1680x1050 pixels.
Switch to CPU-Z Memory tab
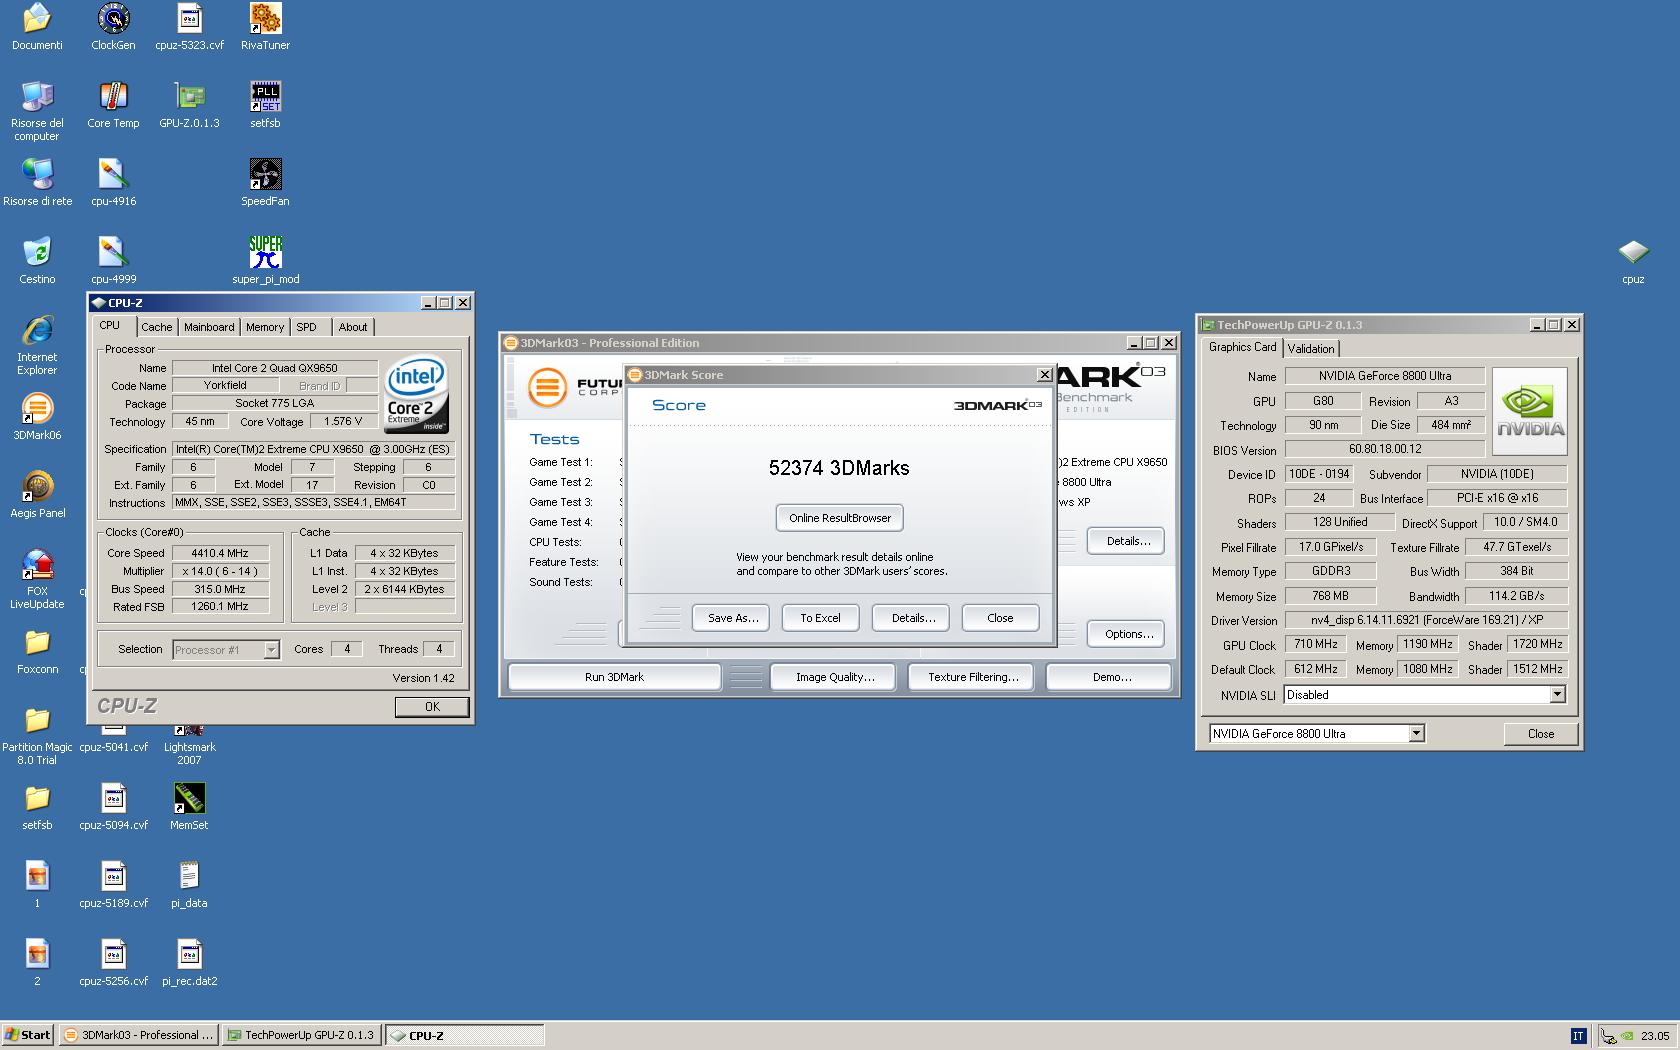pos(265,327)
